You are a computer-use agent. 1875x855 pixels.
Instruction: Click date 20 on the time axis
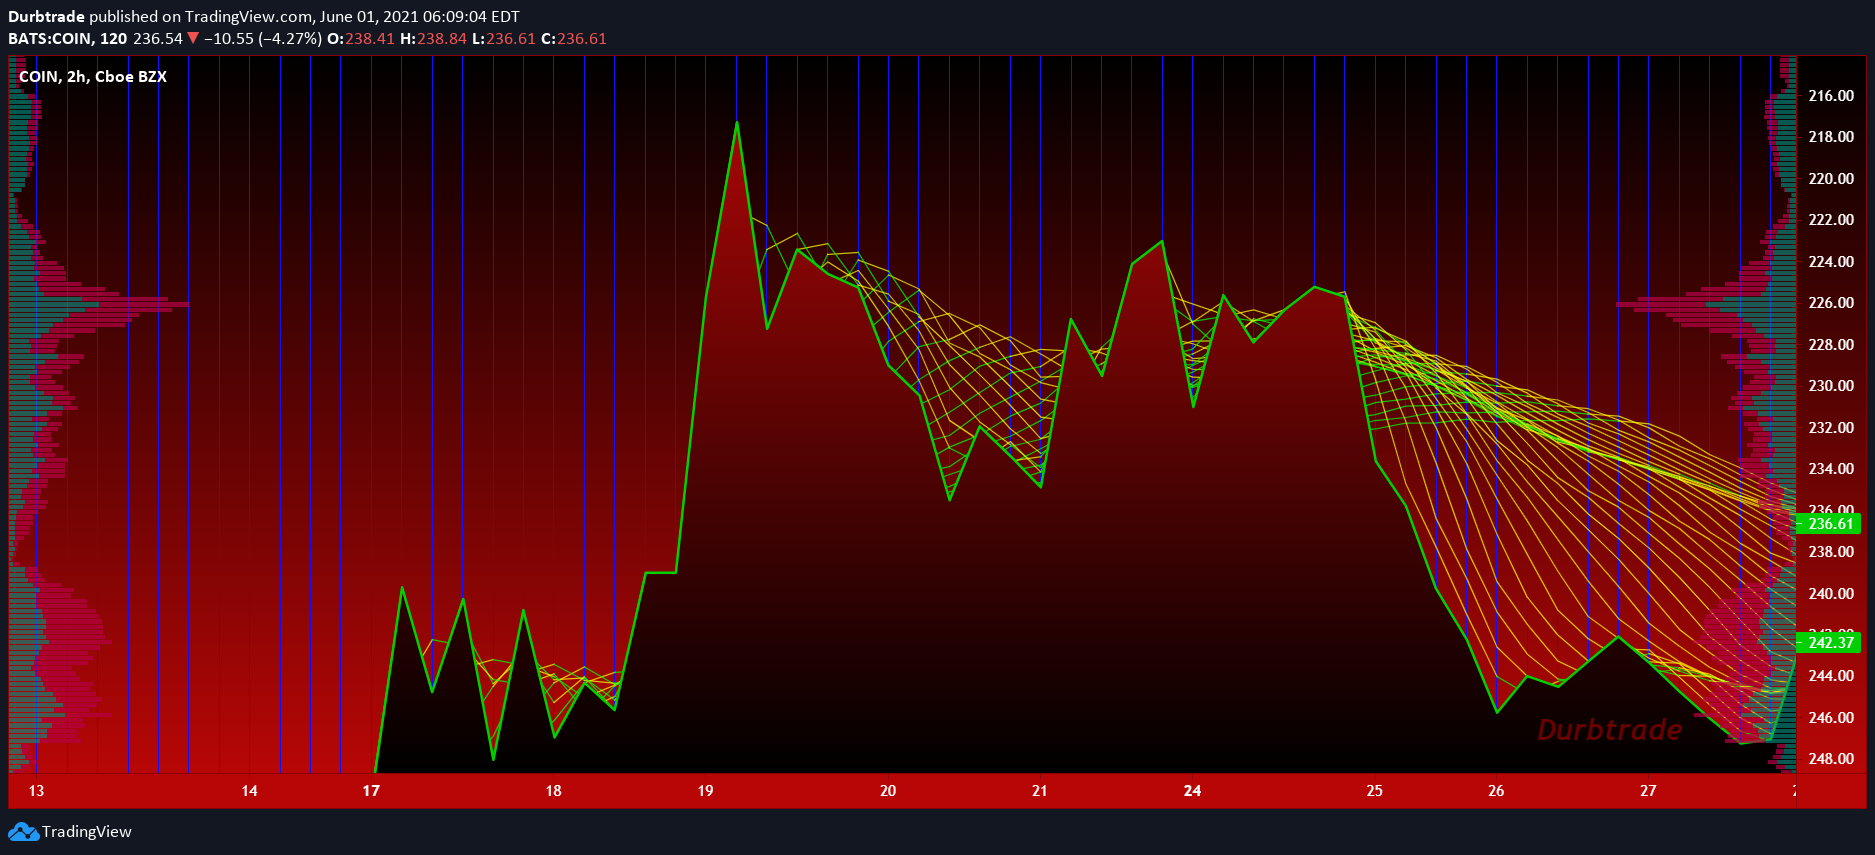[x=888, y=791]
